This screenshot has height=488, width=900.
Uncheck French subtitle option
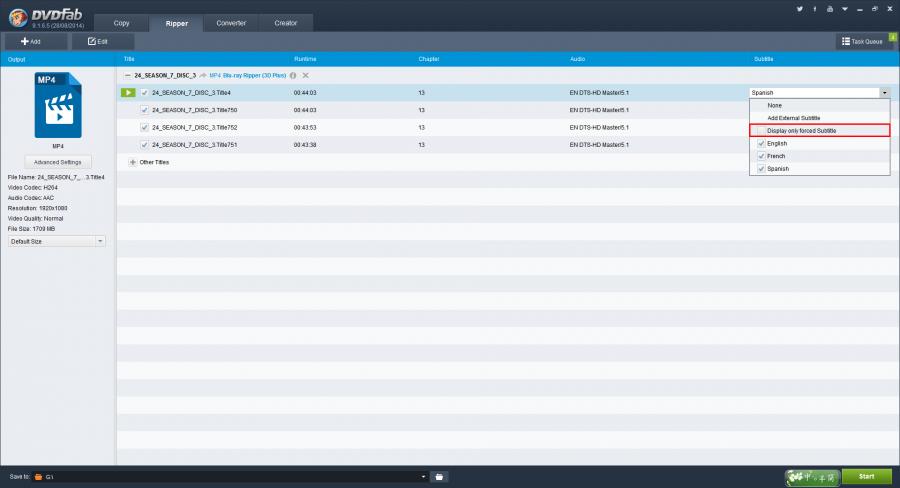point(761,156)
